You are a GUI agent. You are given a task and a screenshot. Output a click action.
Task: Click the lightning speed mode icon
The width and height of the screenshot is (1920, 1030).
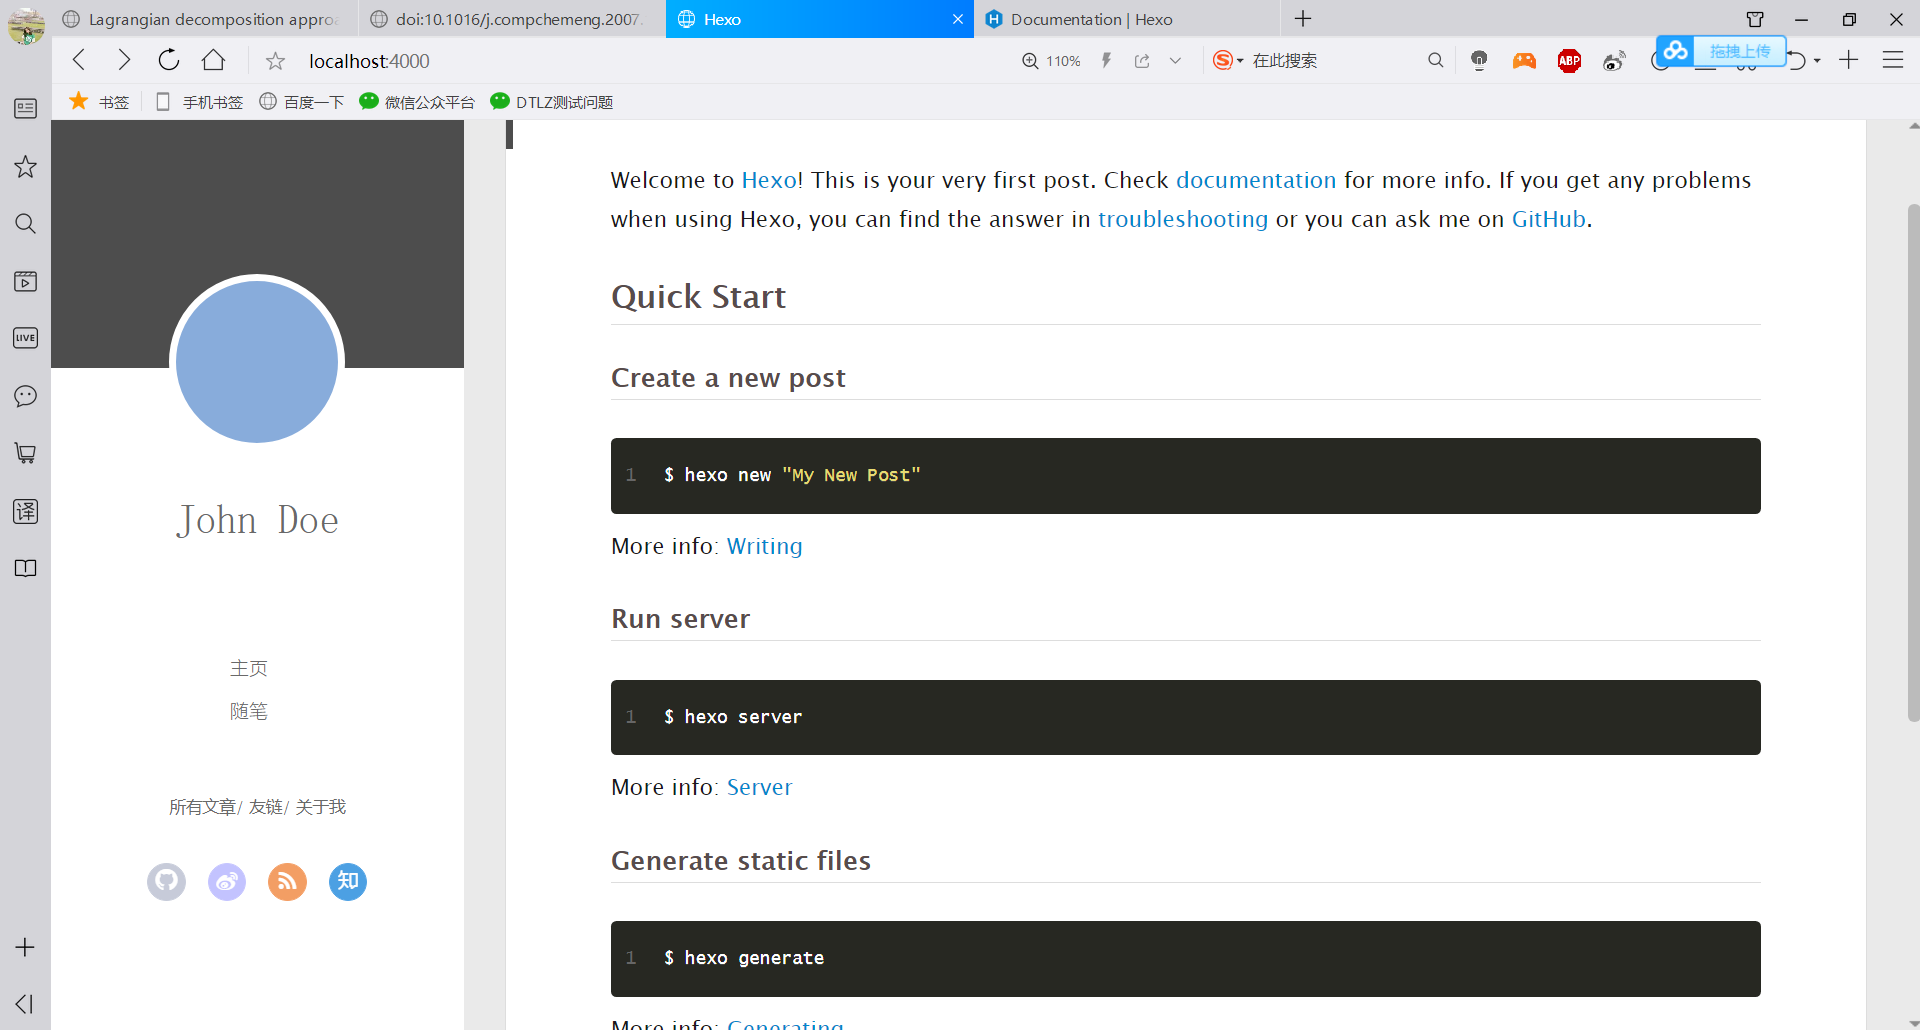(x=1106, y=61)
